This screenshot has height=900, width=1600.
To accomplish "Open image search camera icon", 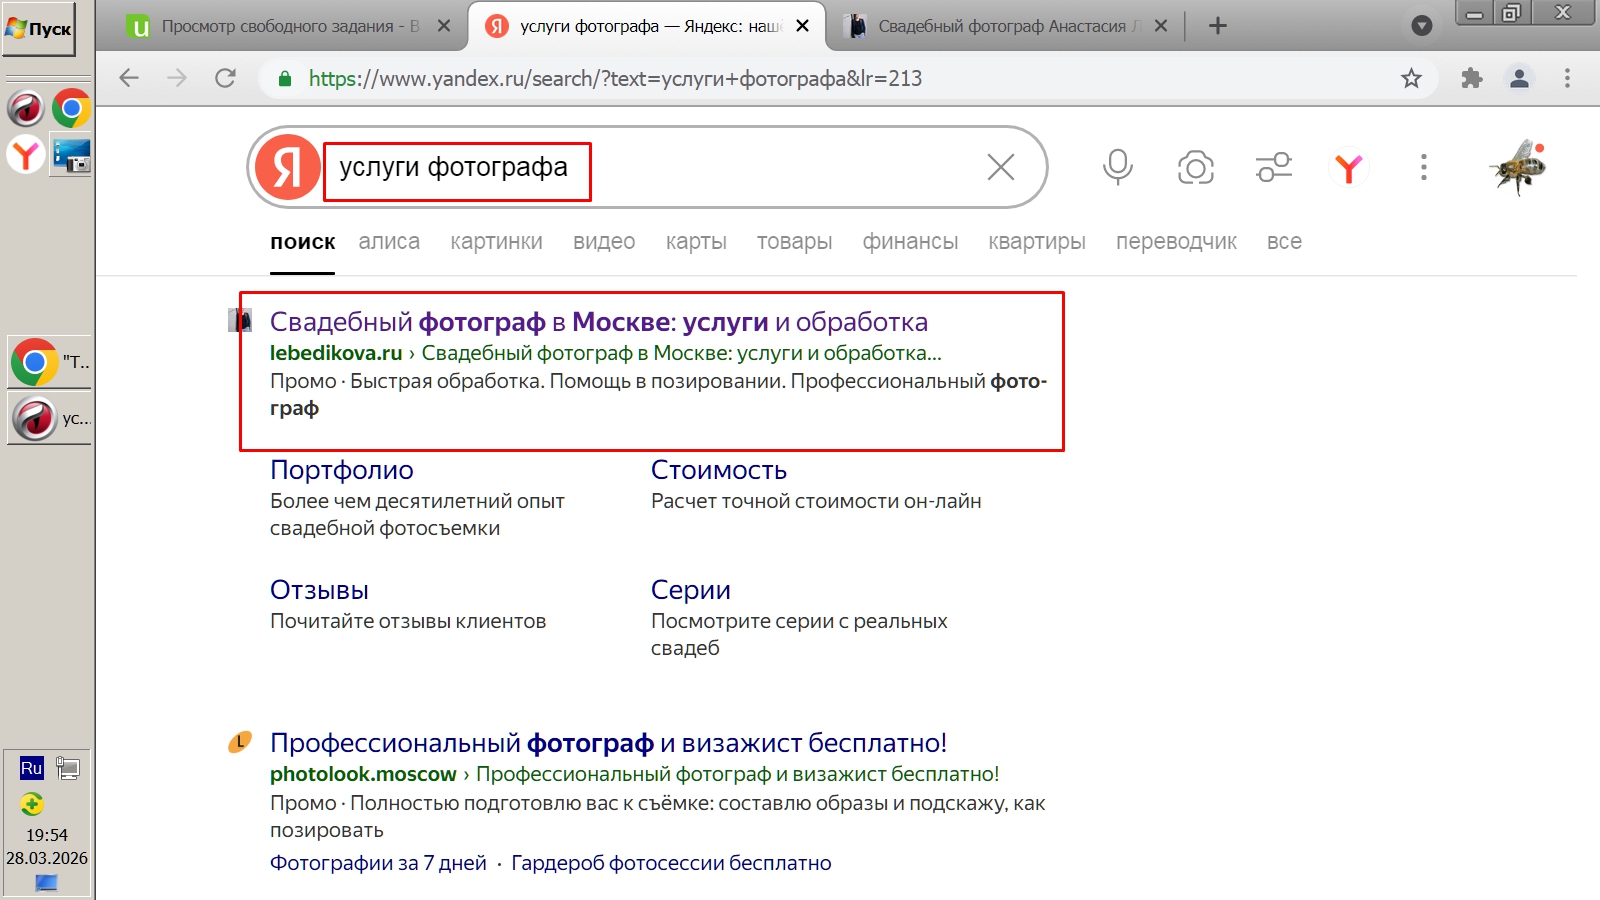I will (1195, 167).
